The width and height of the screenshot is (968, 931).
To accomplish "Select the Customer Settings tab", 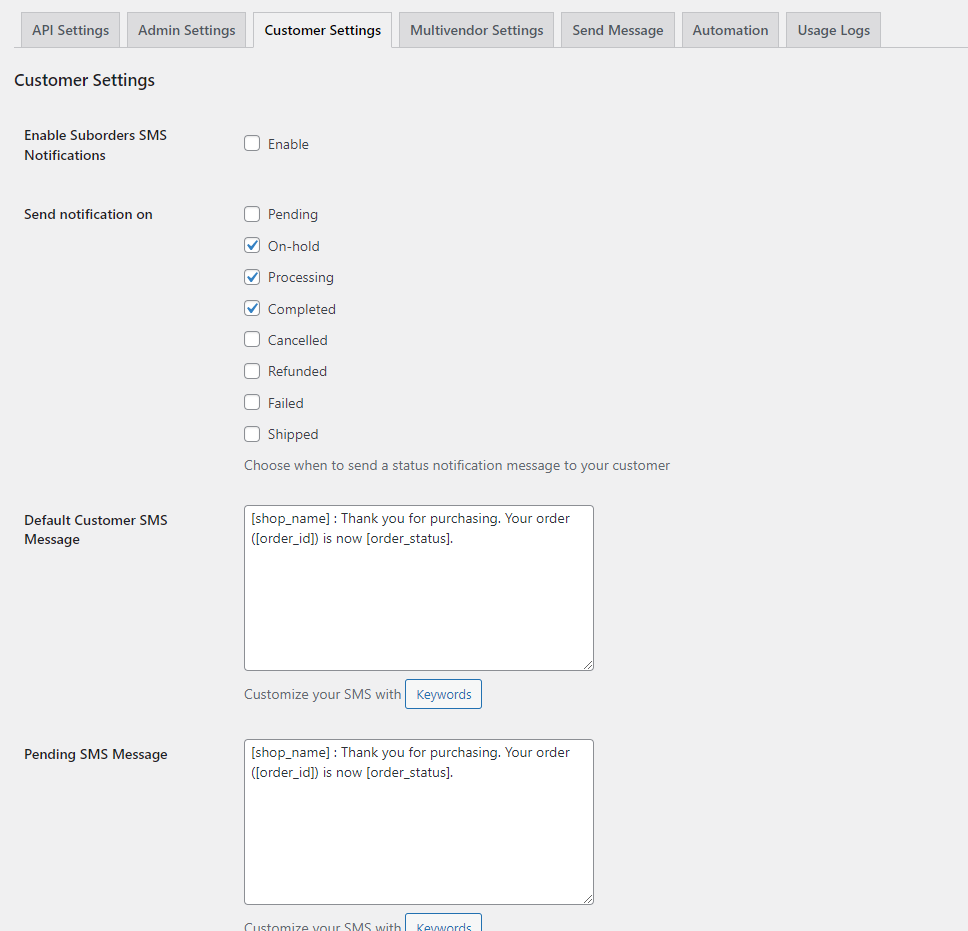I will point(322,30).
